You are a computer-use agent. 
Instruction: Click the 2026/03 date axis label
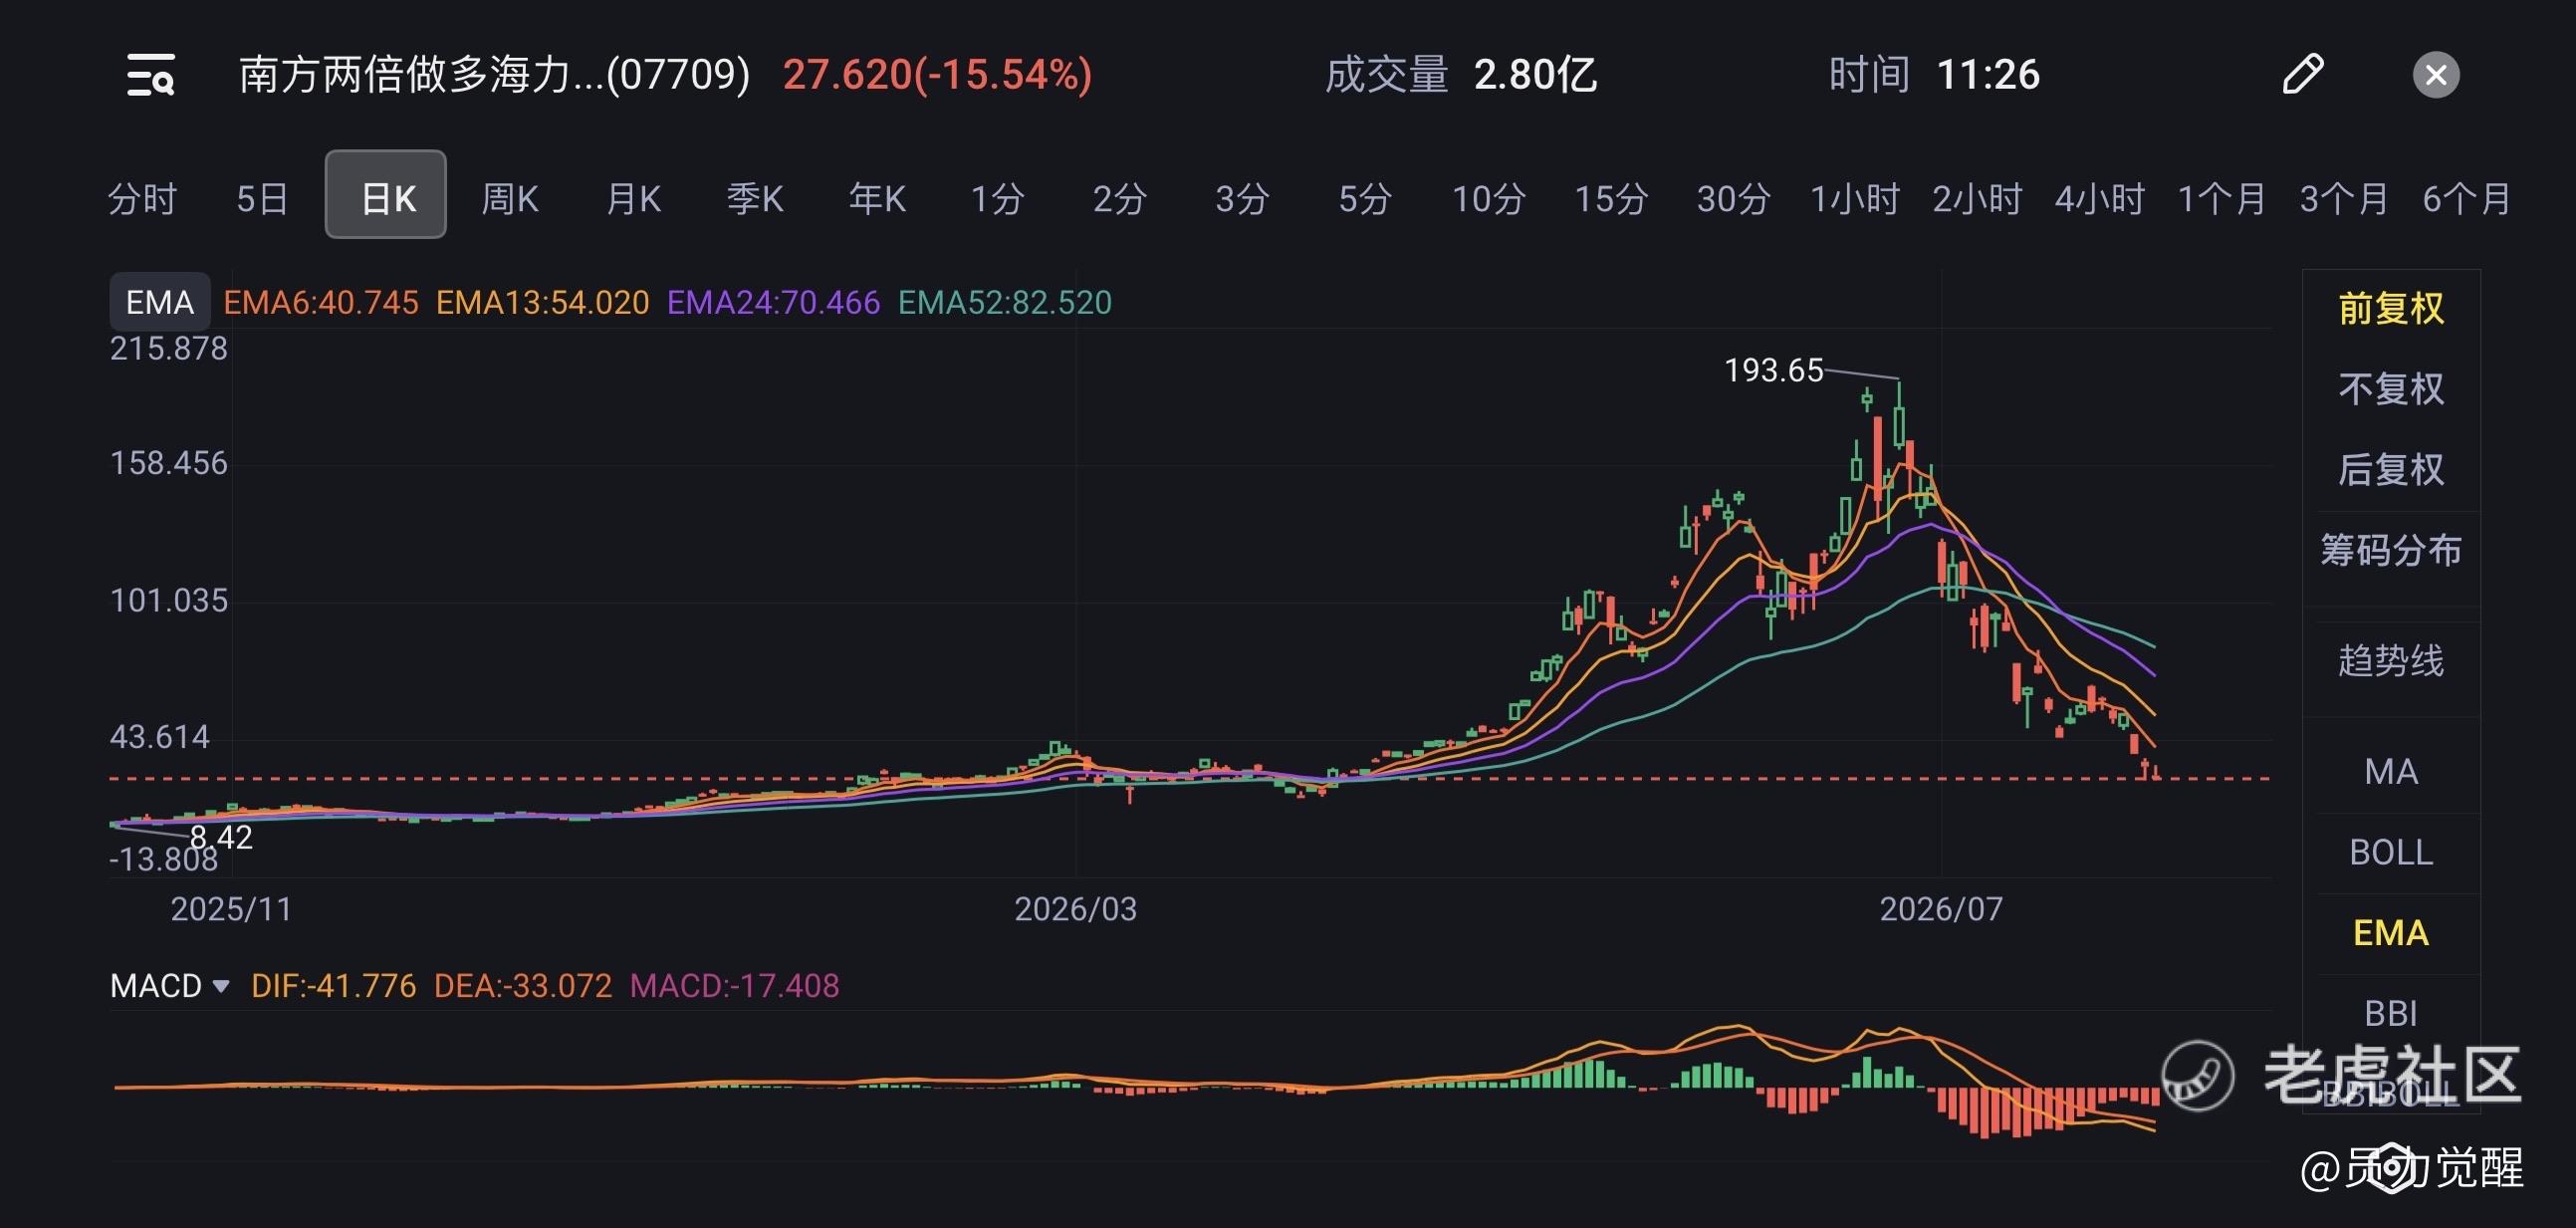pyautogui.click(x=1076, y=909)
